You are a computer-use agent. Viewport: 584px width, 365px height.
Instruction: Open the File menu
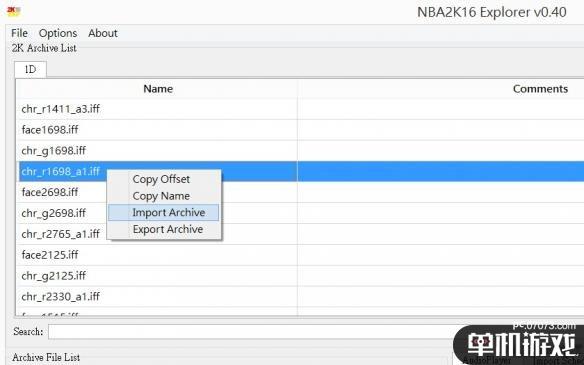19,33
